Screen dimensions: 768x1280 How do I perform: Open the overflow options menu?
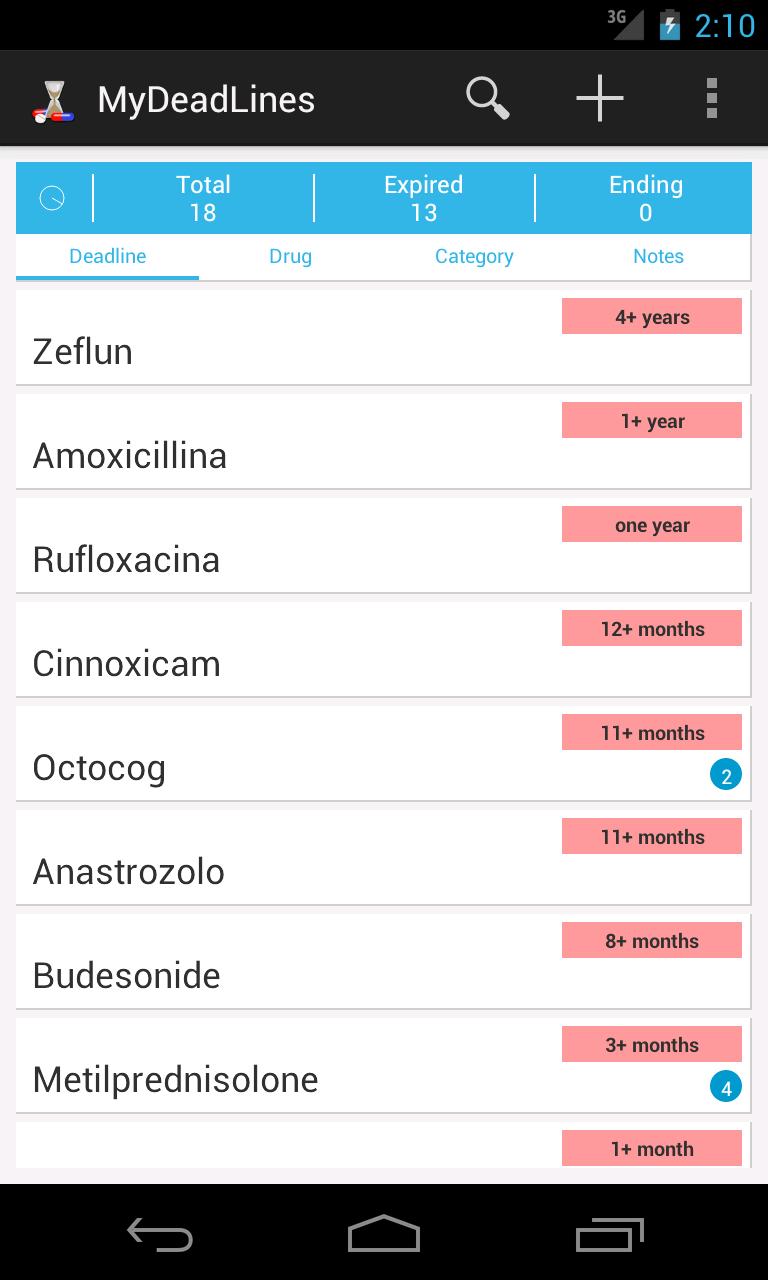[711, 99]
